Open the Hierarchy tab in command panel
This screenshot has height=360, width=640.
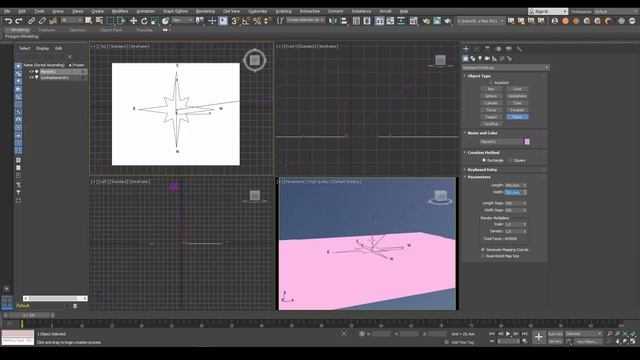pyautogui.click(x=487, y=49)
